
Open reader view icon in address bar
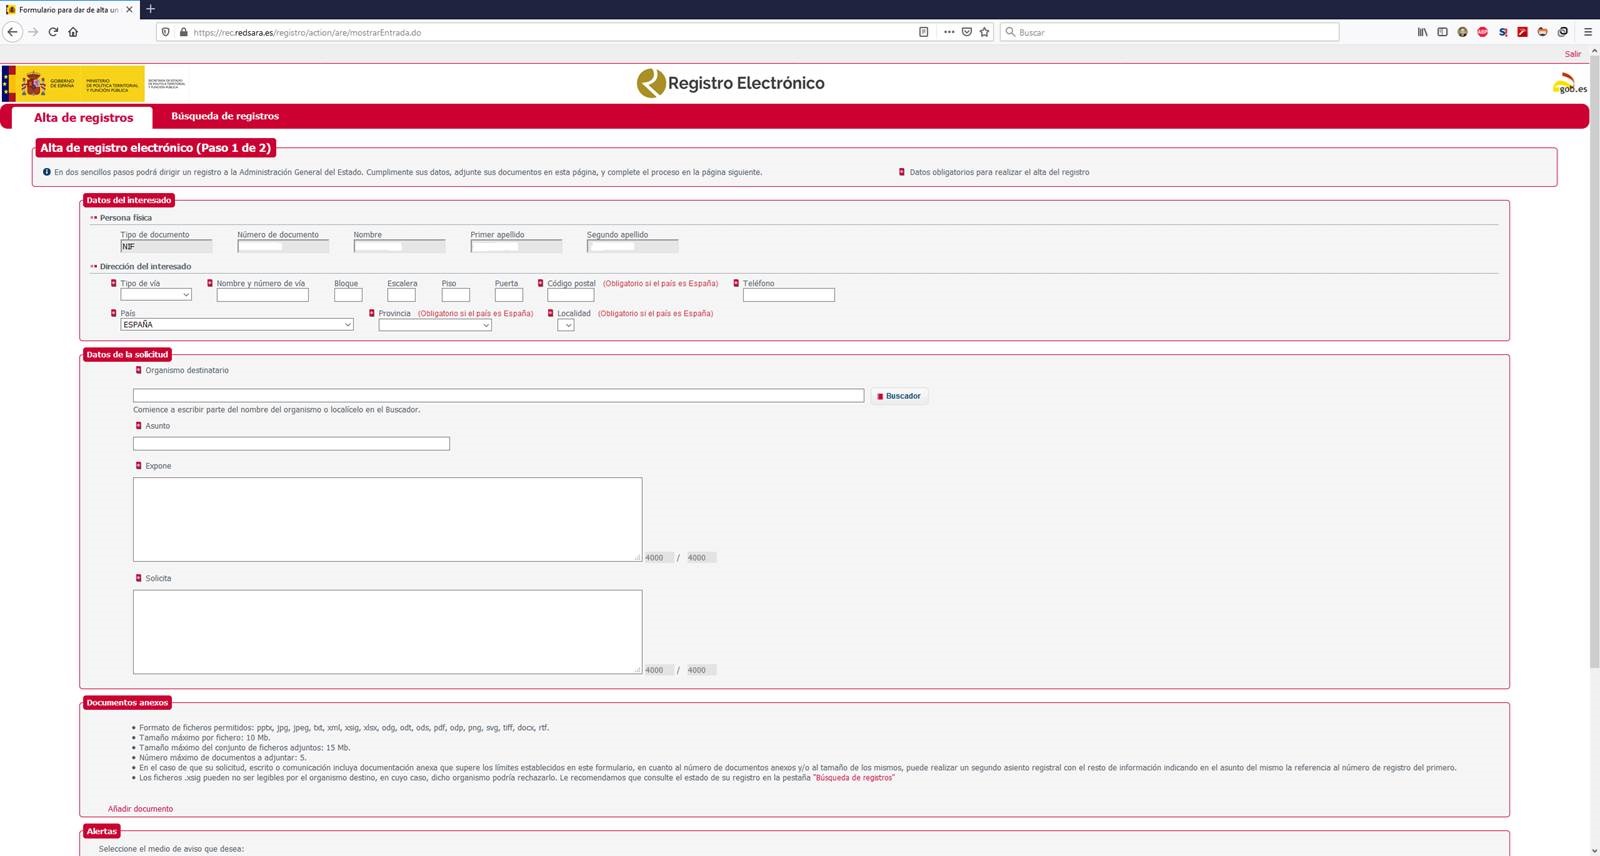(923, 32)
